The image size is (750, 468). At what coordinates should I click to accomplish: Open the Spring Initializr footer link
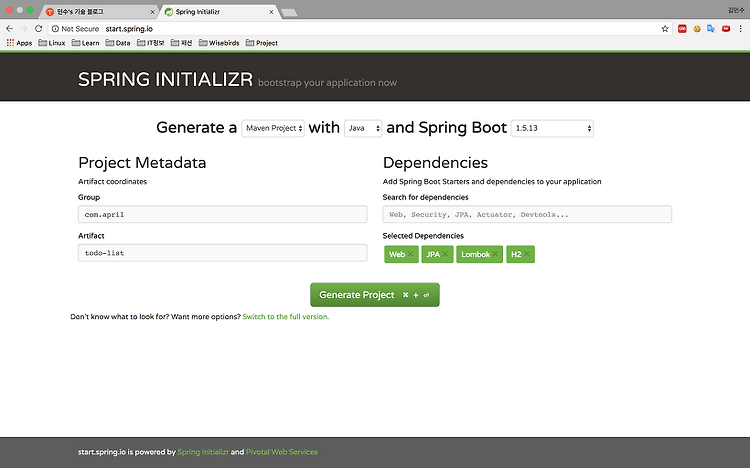[x=203, y=452]
